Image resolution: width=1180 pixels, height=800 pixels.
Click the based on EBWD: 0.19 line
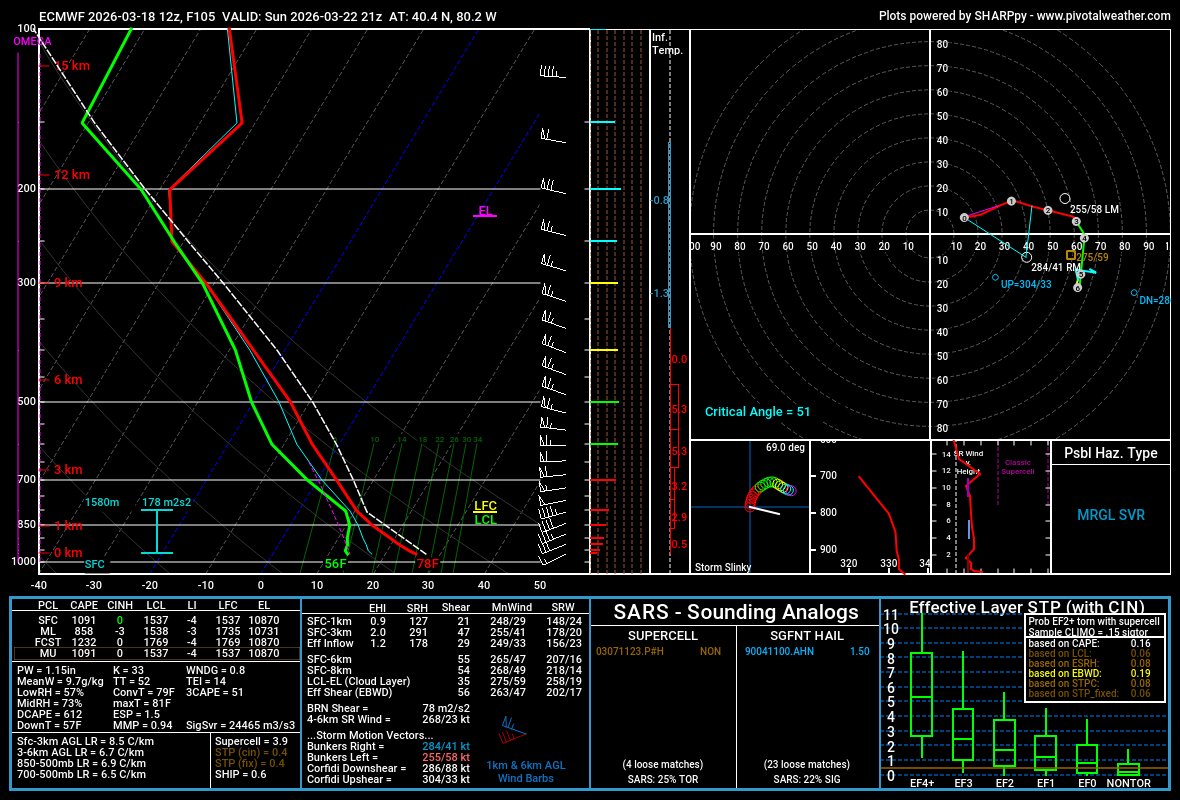[x=1089, y=674]
